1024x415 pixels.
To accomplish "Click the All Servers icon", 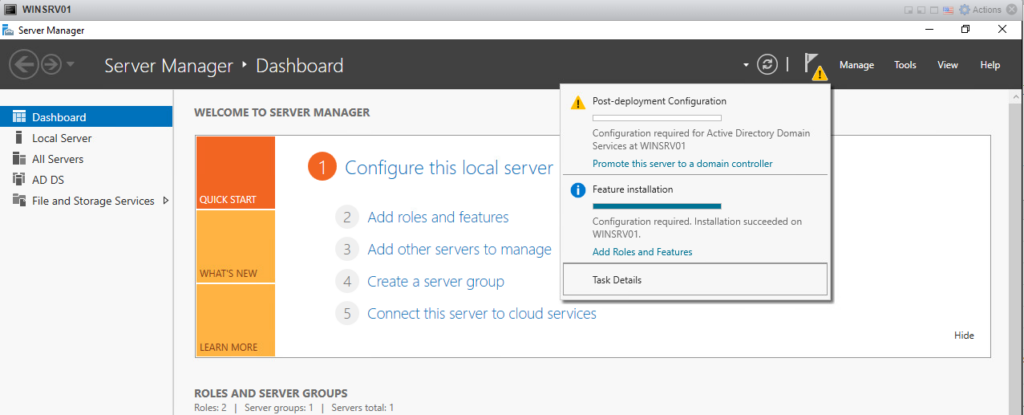I will 19,159.
